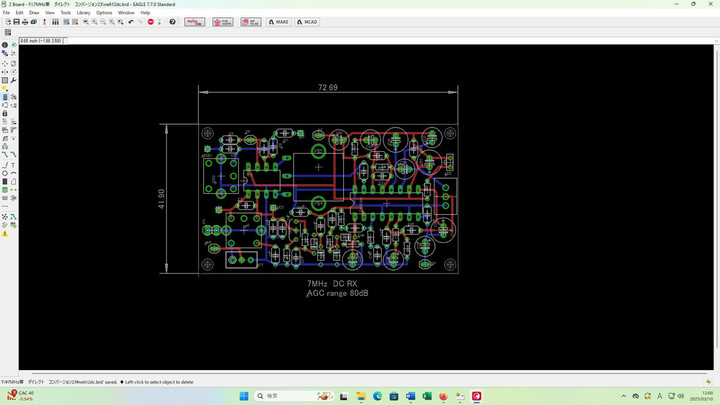Click the 72.69 dimension value

(328, 87)
